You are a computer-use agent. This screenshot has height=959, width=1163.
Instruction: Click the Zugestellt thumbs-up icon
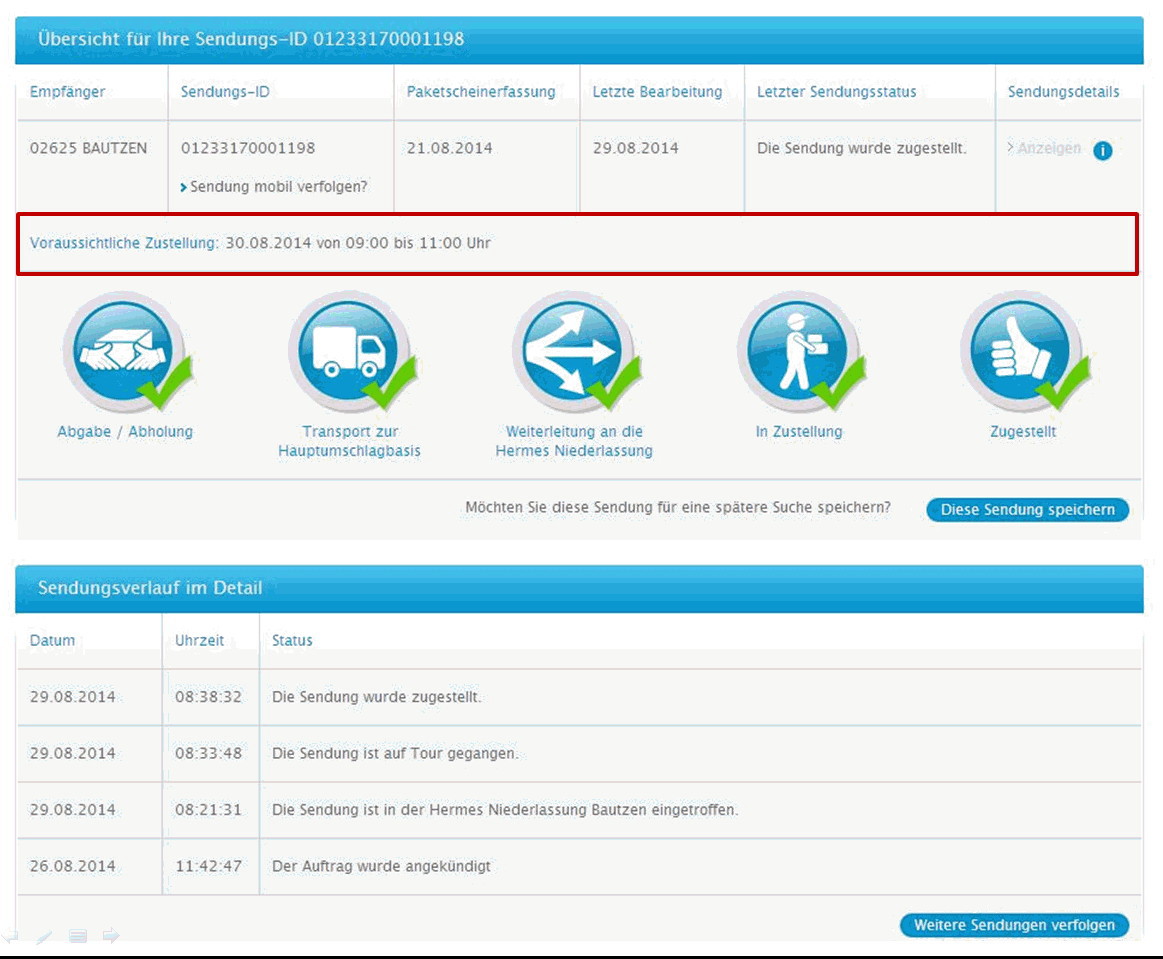point(1022,352)
